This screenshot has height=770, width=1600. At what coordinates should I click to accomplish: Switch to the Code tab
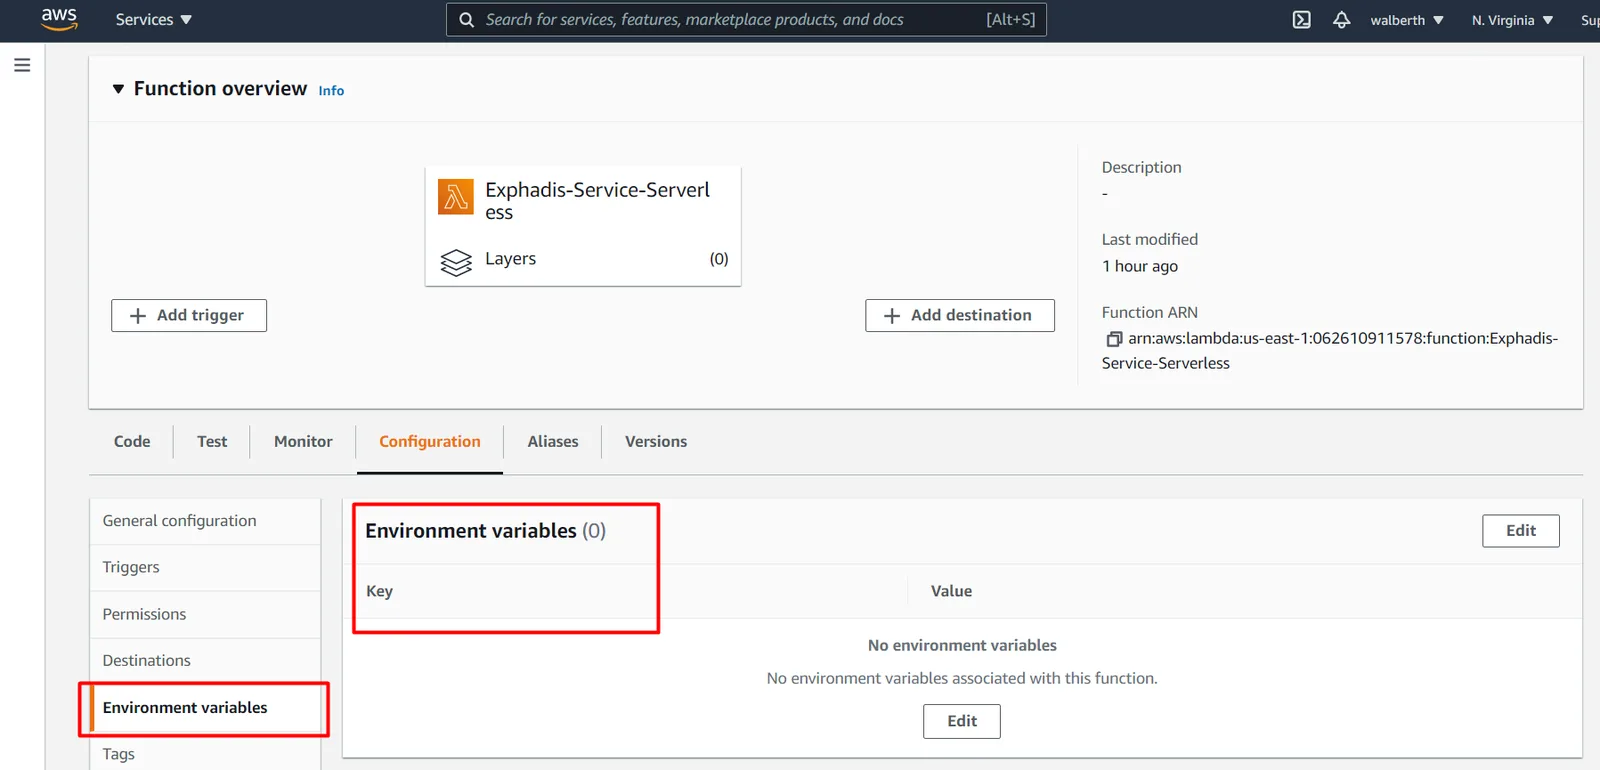132,441
